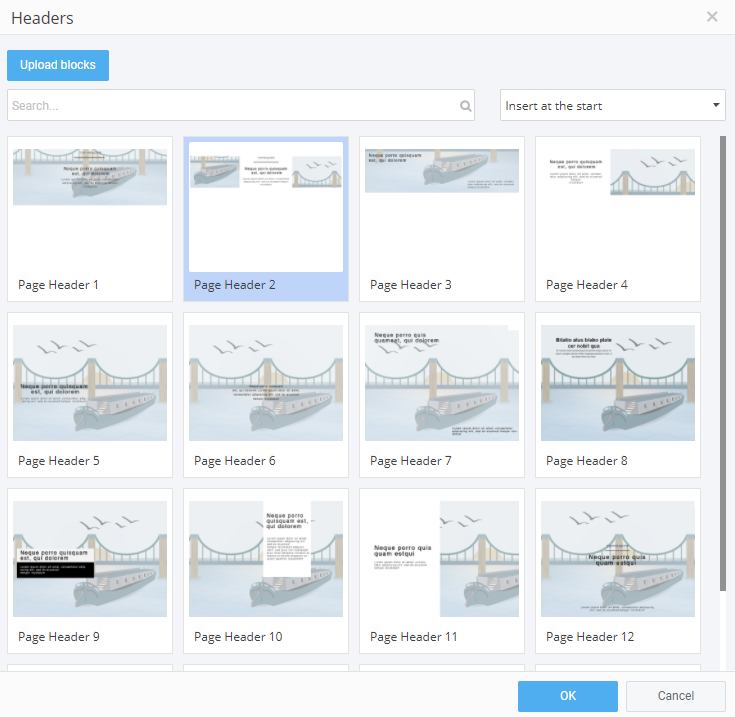
Task: Choose Page Header 9 with black text box
Action: [x=90, y=570]
